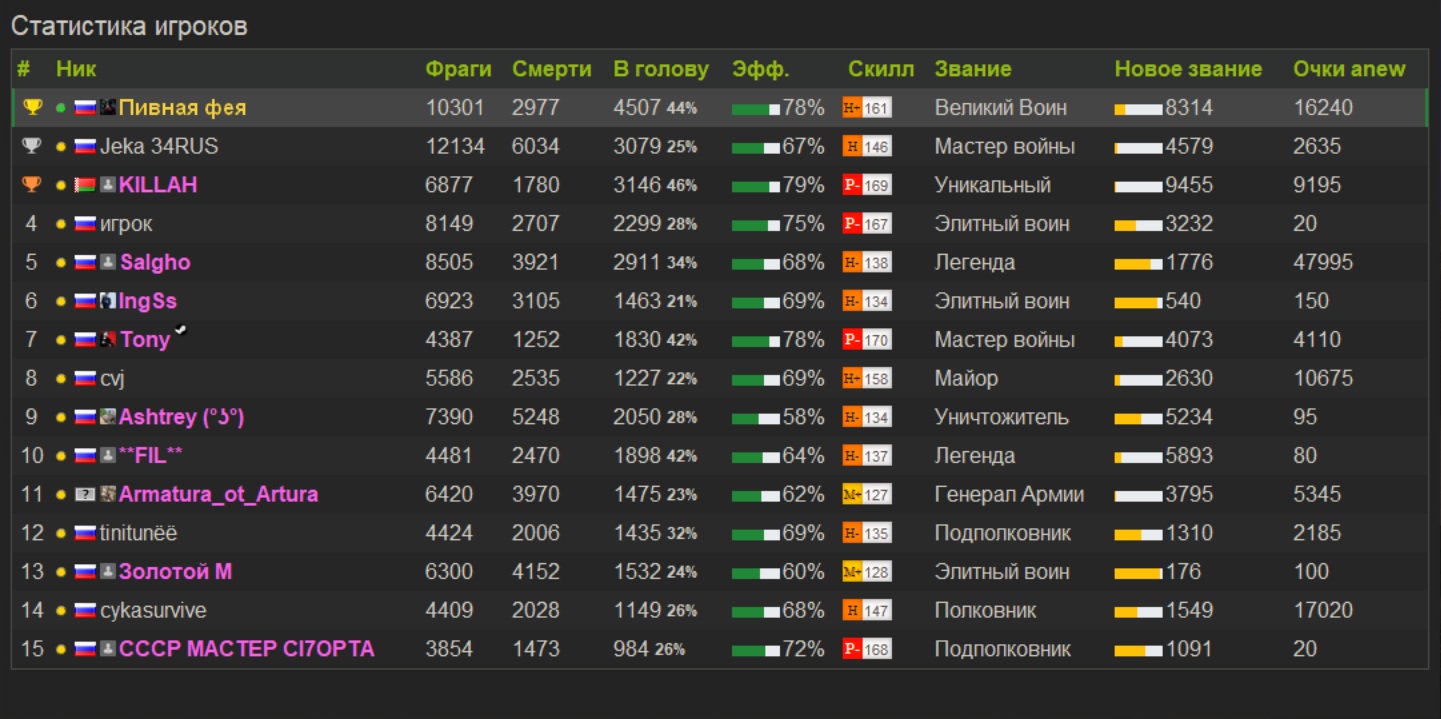Click the skill badge showing 170
The height and width of the screenshot is (719, 1441).
[x=866, y=340]
